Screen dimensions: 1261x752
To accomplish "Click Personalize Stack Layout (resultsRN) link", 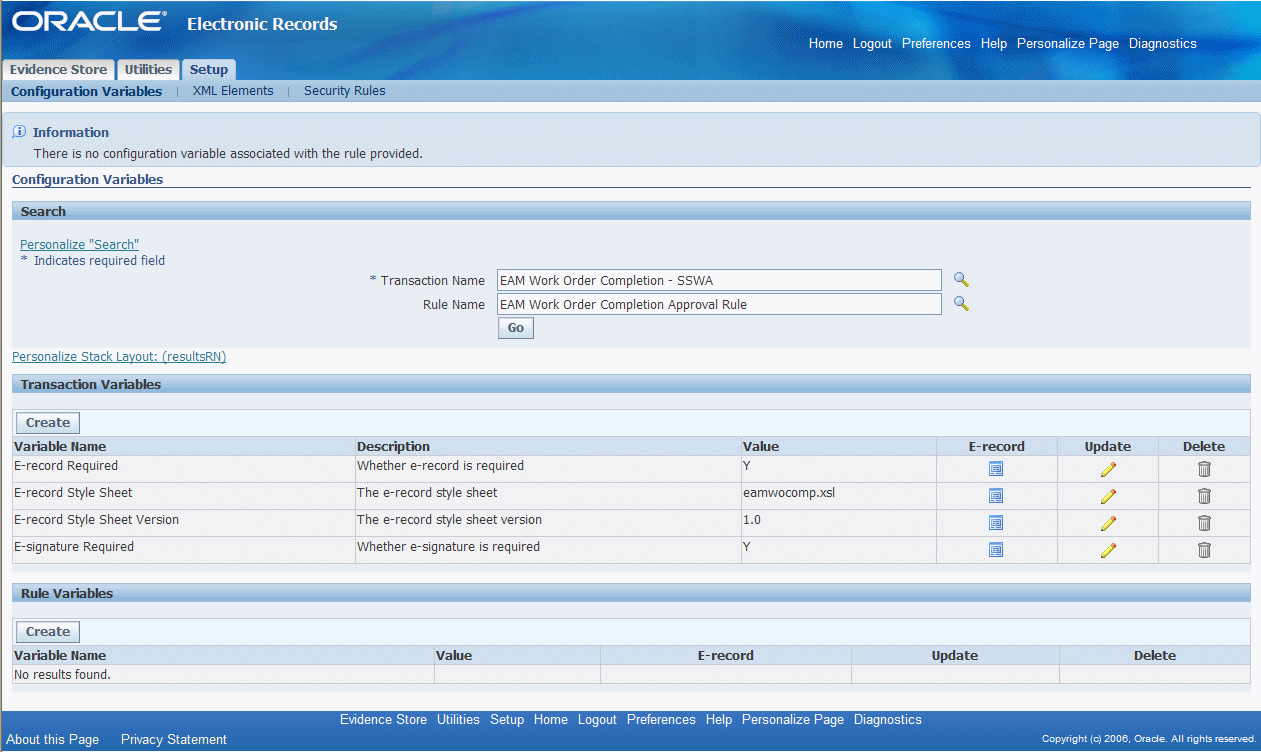I will point(119,357).
